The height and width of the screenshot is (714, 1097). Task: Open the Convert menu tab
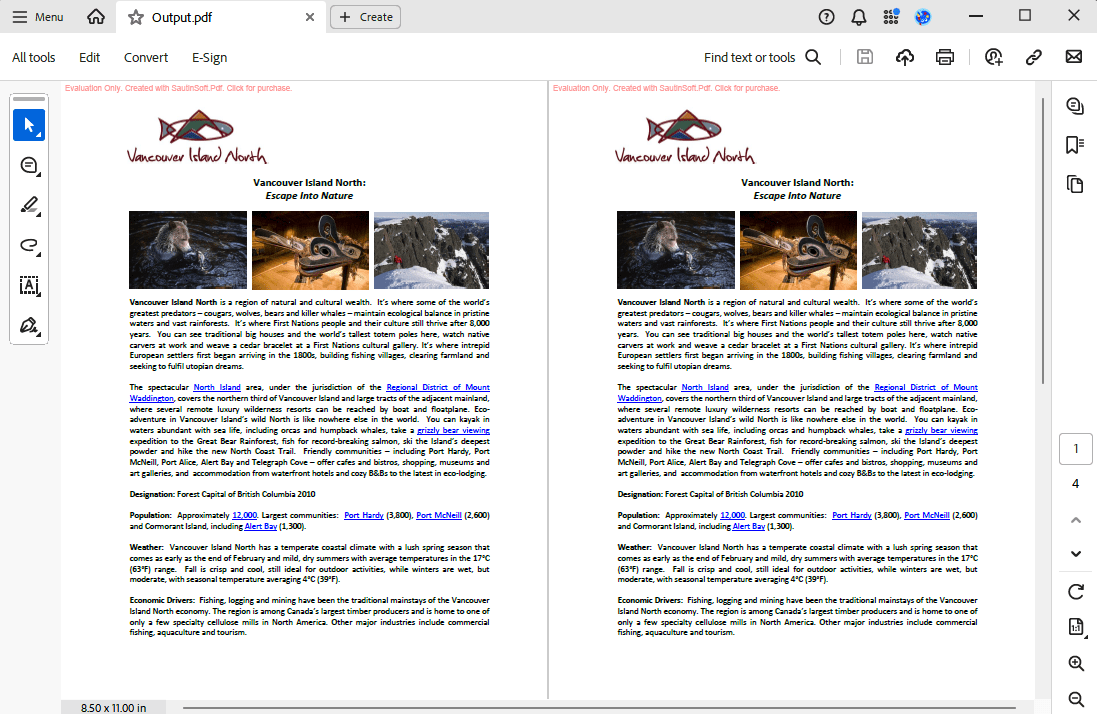(145, 57)
